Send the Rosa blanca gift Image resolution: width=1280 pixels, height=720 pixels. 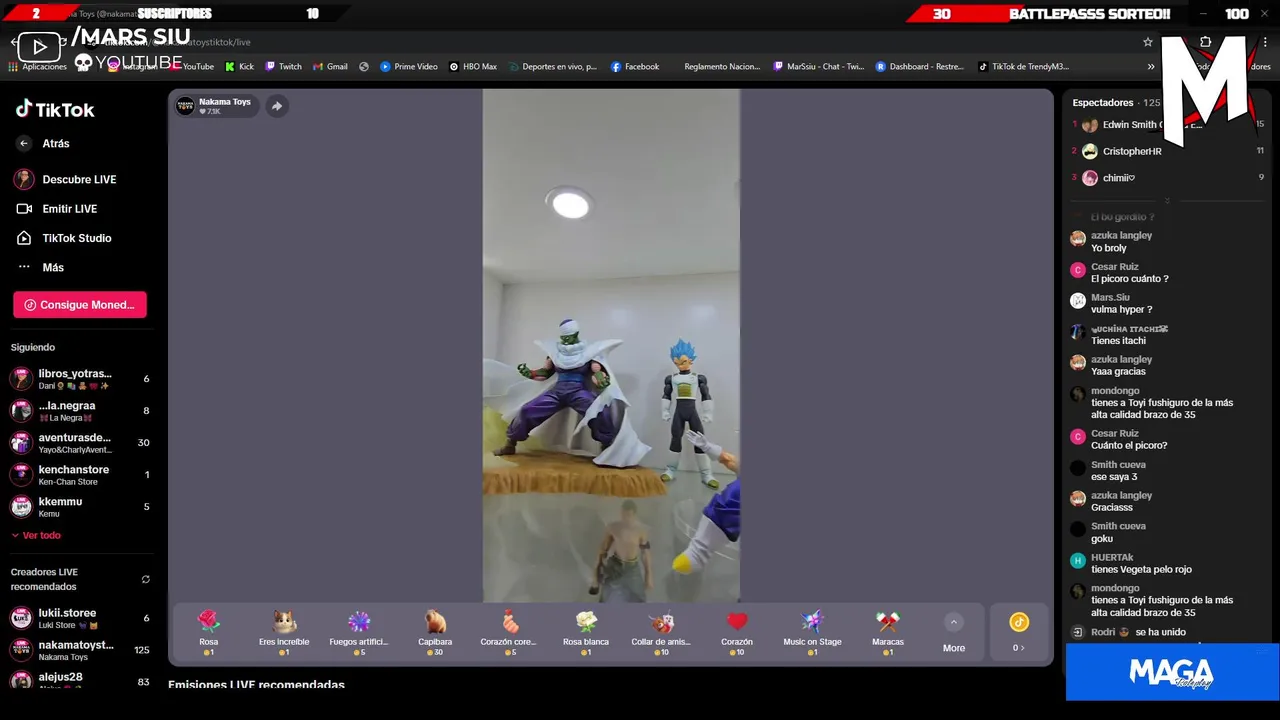pos(586,633)
